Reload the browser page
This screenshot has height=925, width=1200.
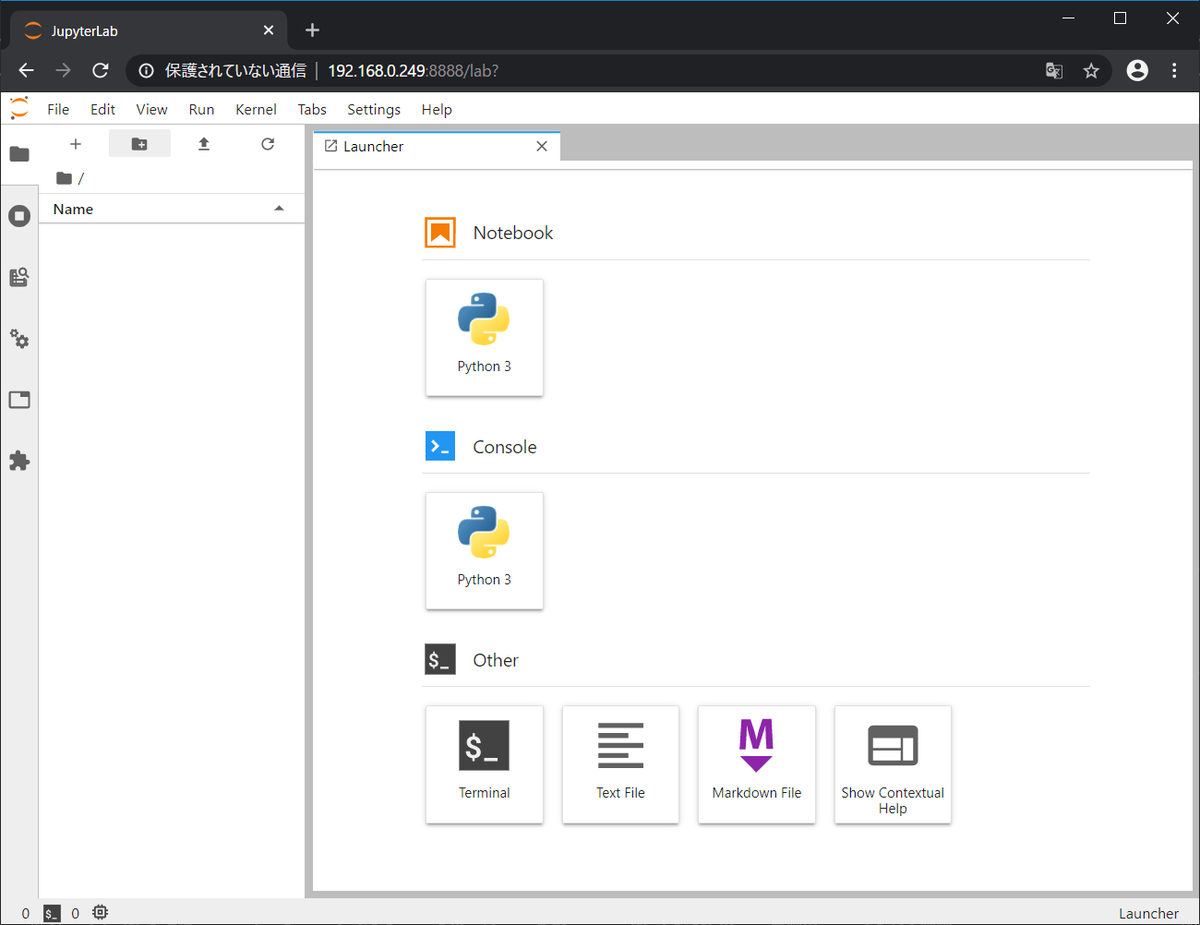[100, 71]
